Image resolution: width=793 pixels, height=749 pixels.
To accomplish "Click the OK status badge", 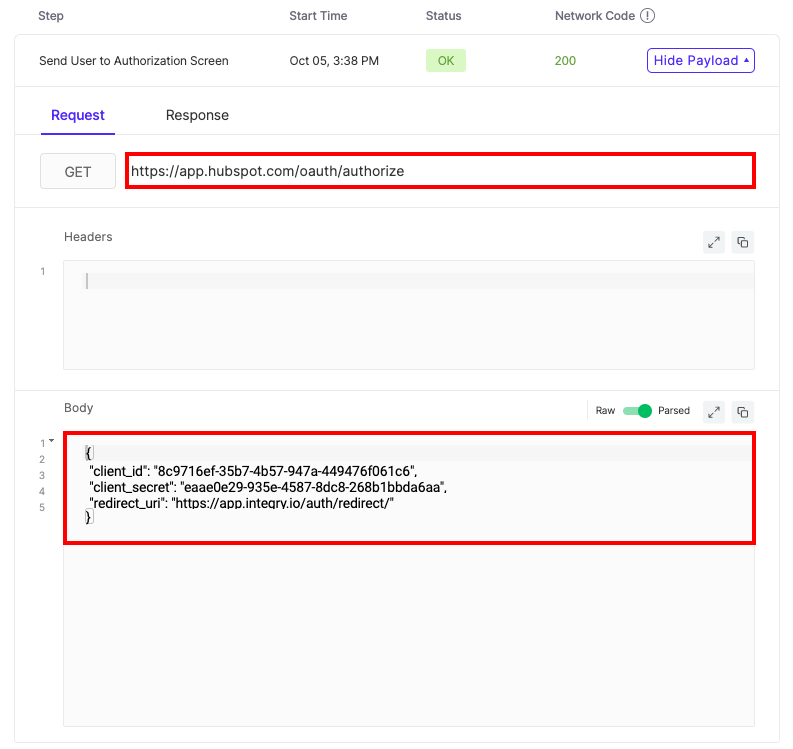I will (x=446, y=61).
